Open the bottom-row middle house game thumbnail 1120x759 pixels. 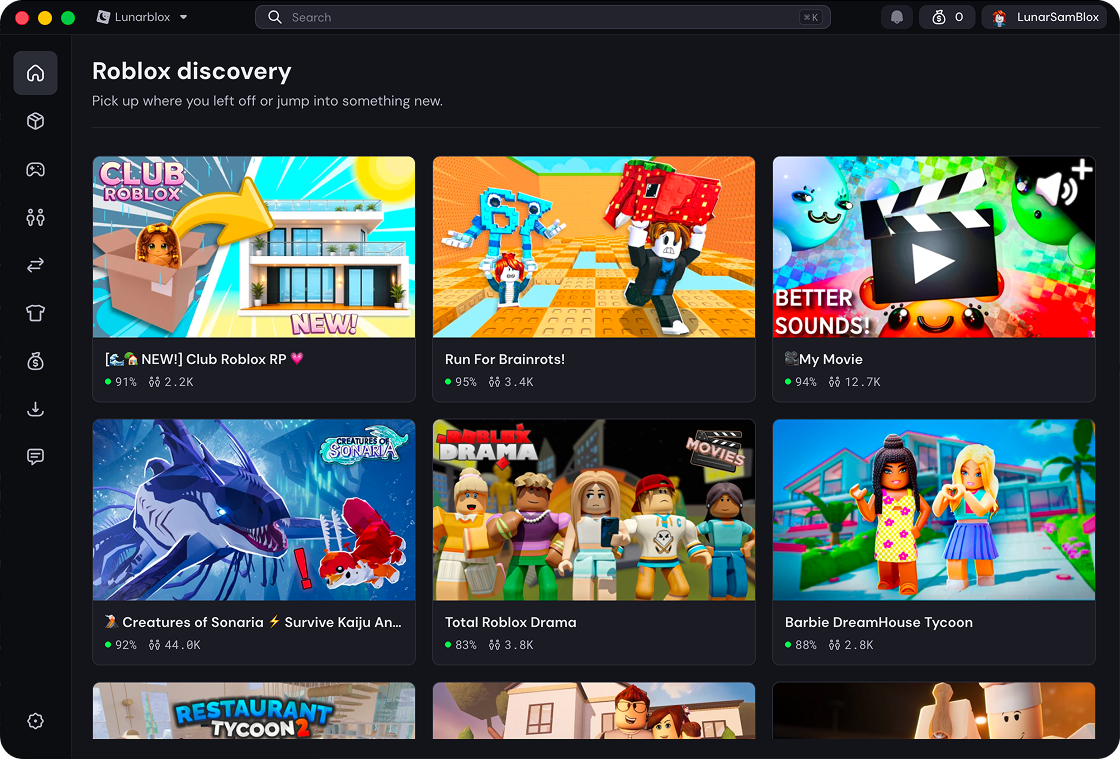[594, 711]
